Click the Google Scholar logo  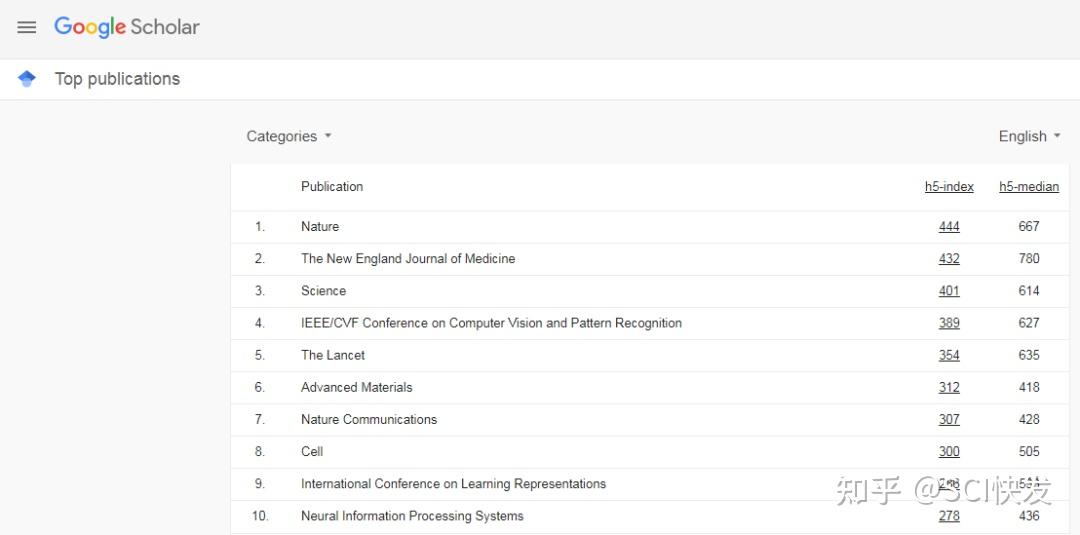(x=127, y=27)
